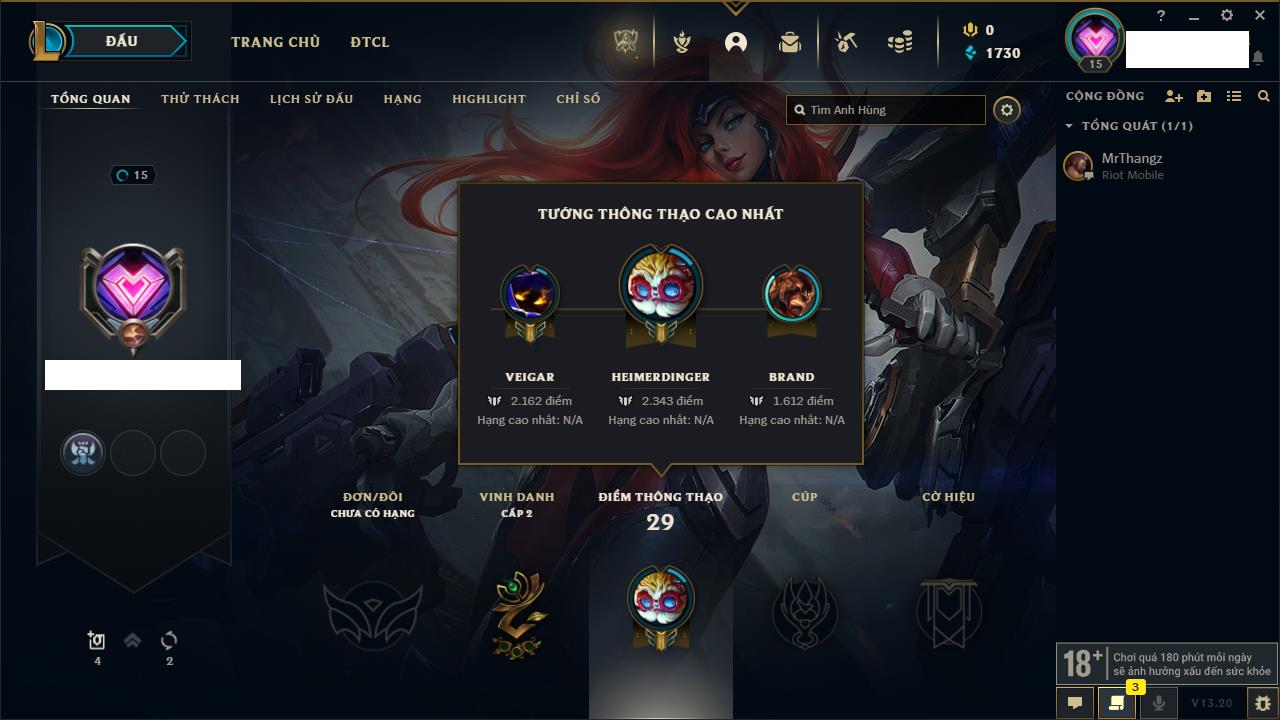
Task: Open the chat bubble icon
Action: tap(1075, 703)
